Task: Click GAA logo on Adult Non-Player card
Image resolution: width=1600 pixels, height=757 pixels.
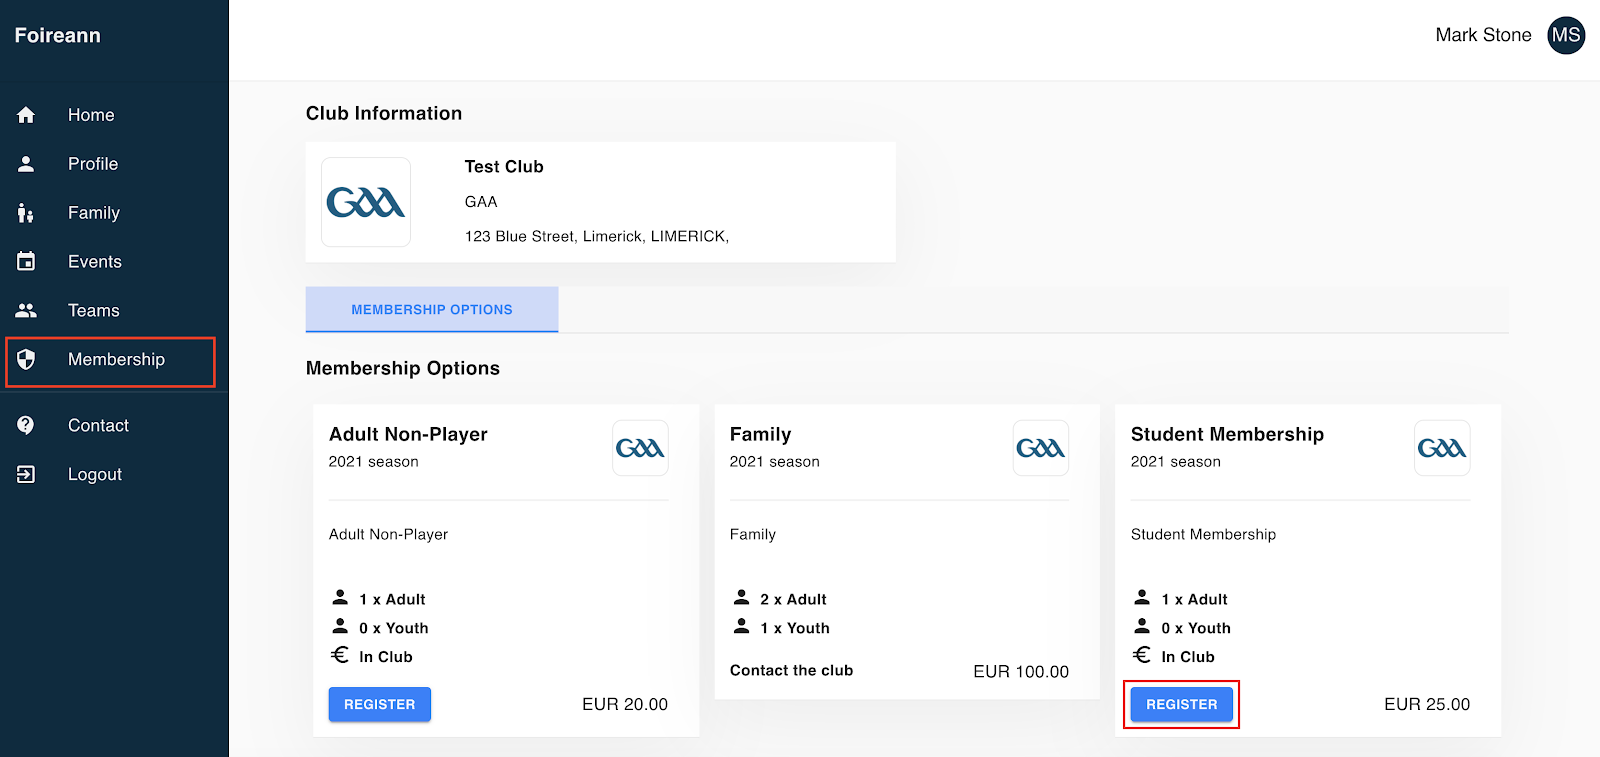Action: 640,448
